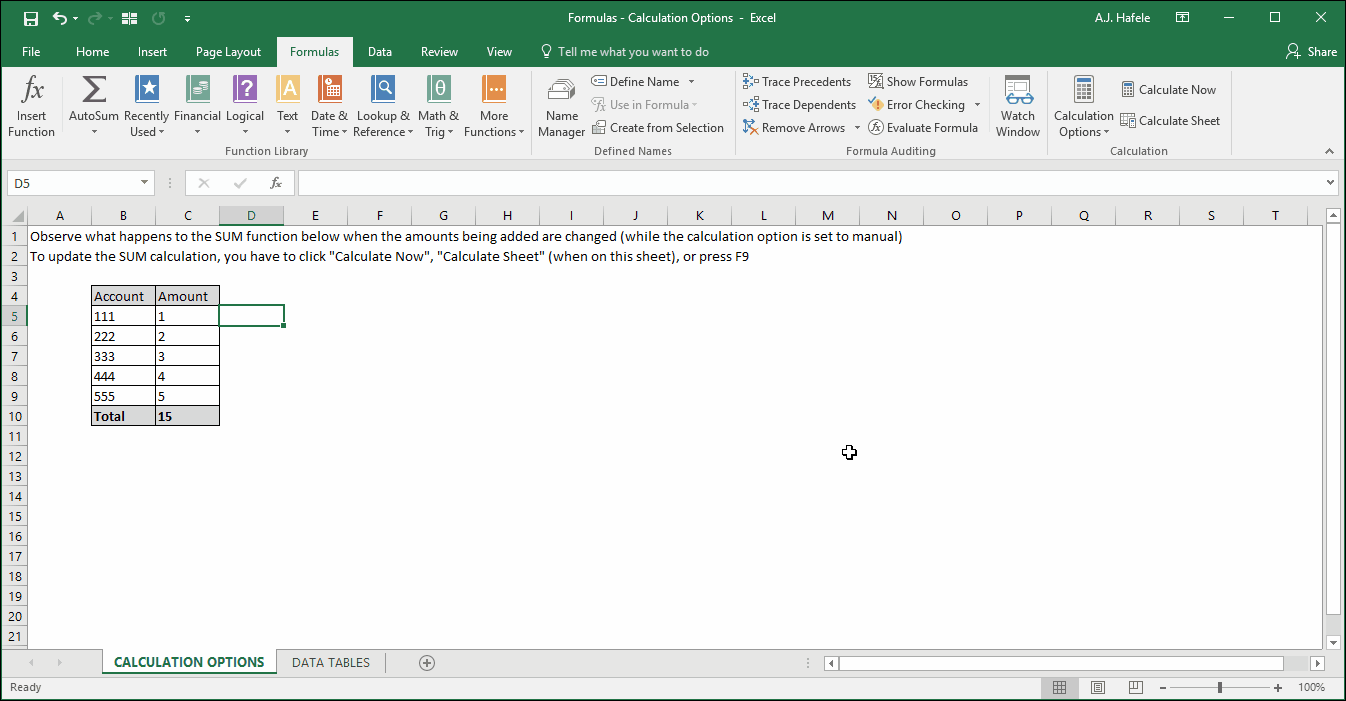Open Financial functions list
1346x701 pixels.
(197, 107)
